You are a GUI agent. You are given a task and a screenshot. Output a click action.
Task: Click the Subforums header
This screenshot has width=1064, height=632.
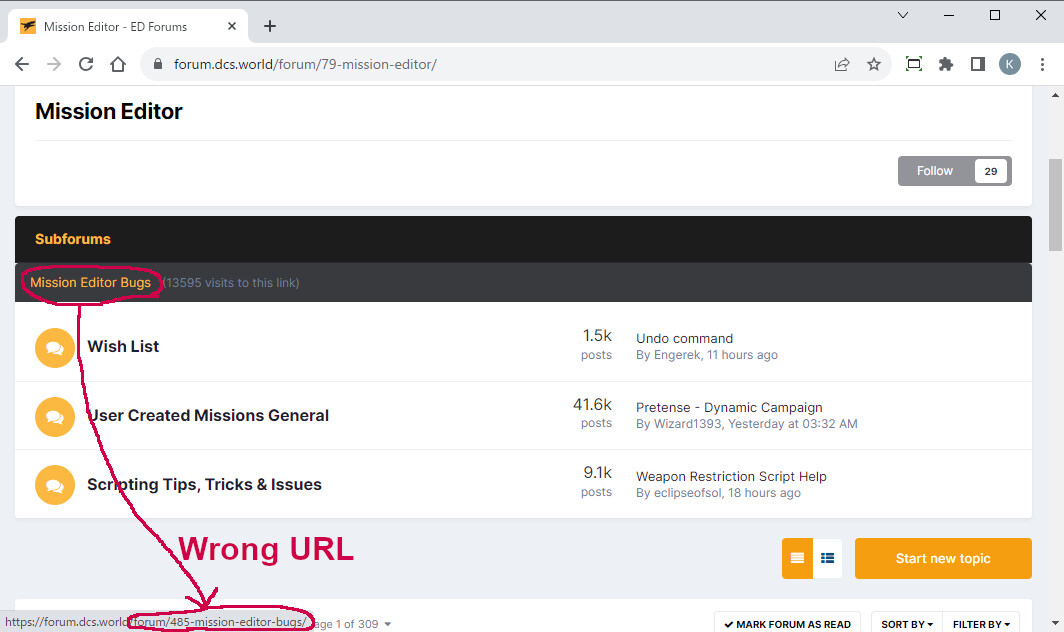(x=73, y=239)
